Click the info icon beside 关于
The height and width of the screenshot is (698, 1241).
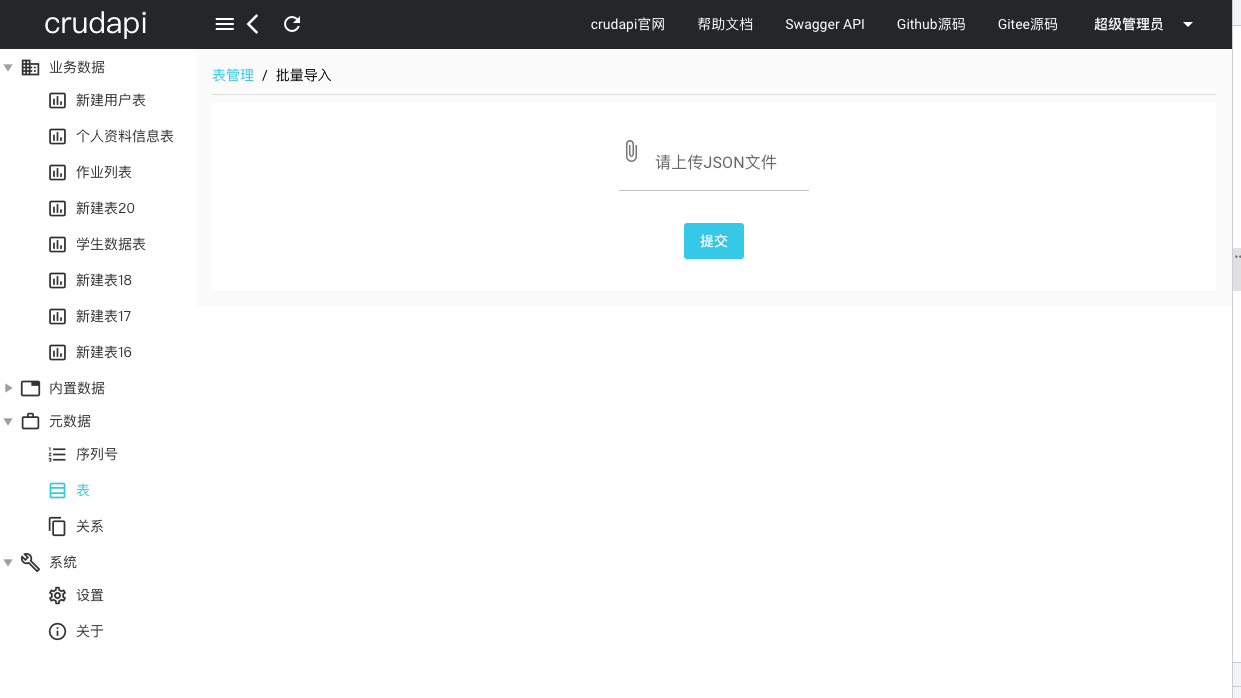[x=57, y=631]
